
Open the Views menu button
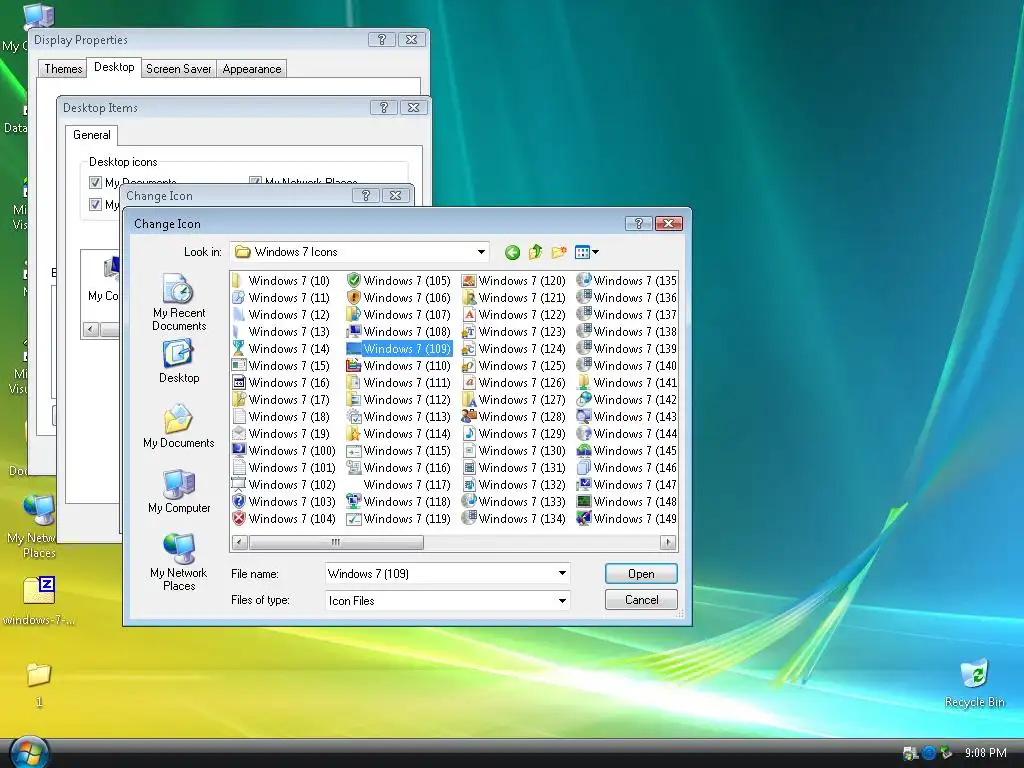click(x=586, y=252)
